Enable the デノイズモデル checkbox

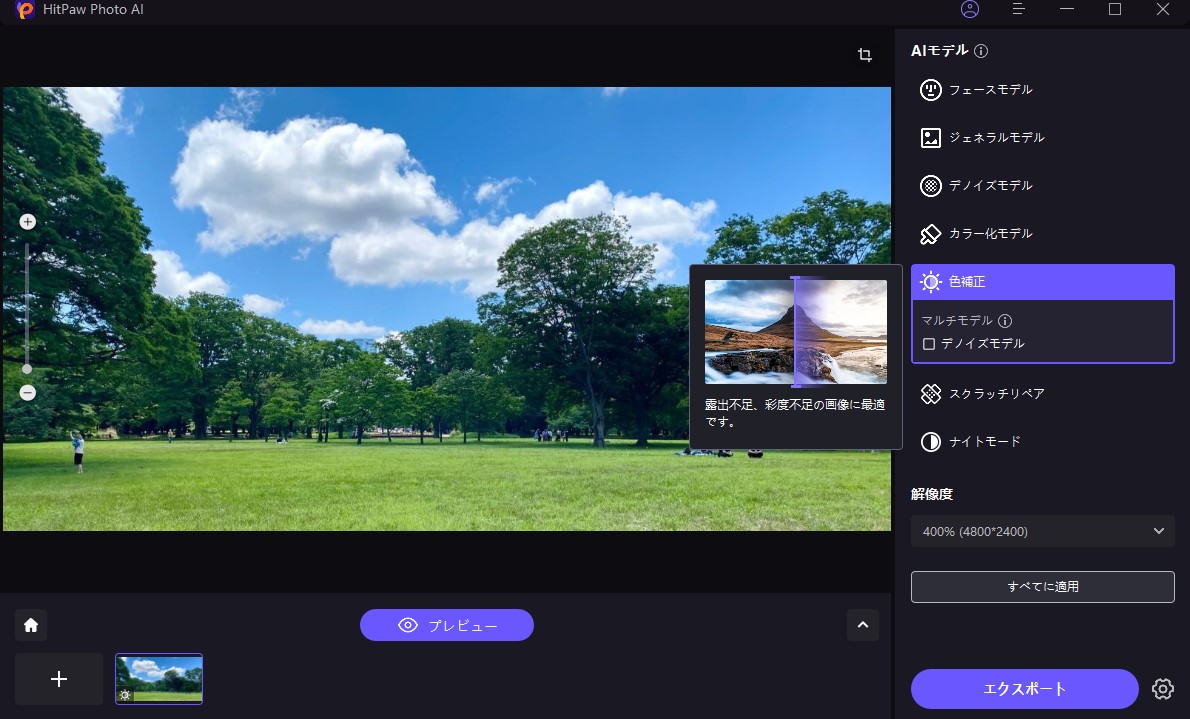coord(929,344)
